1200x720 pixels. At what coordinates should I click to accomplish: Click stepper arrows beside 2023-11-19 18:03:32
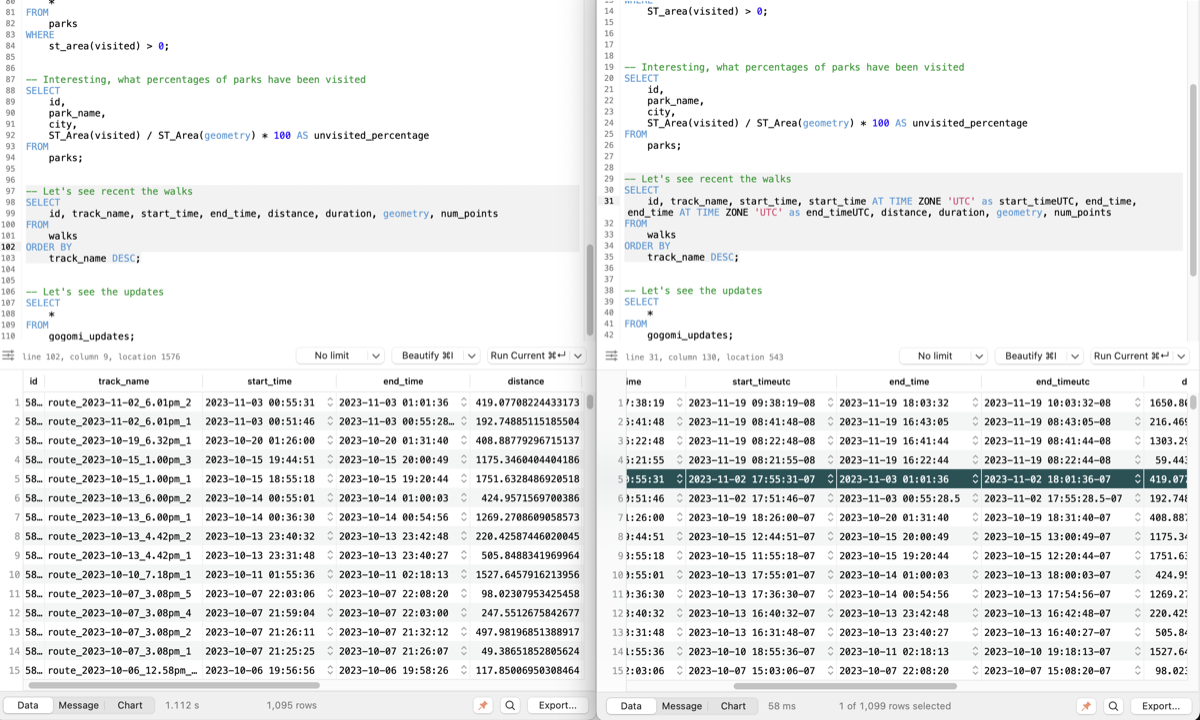coord(975,402)
